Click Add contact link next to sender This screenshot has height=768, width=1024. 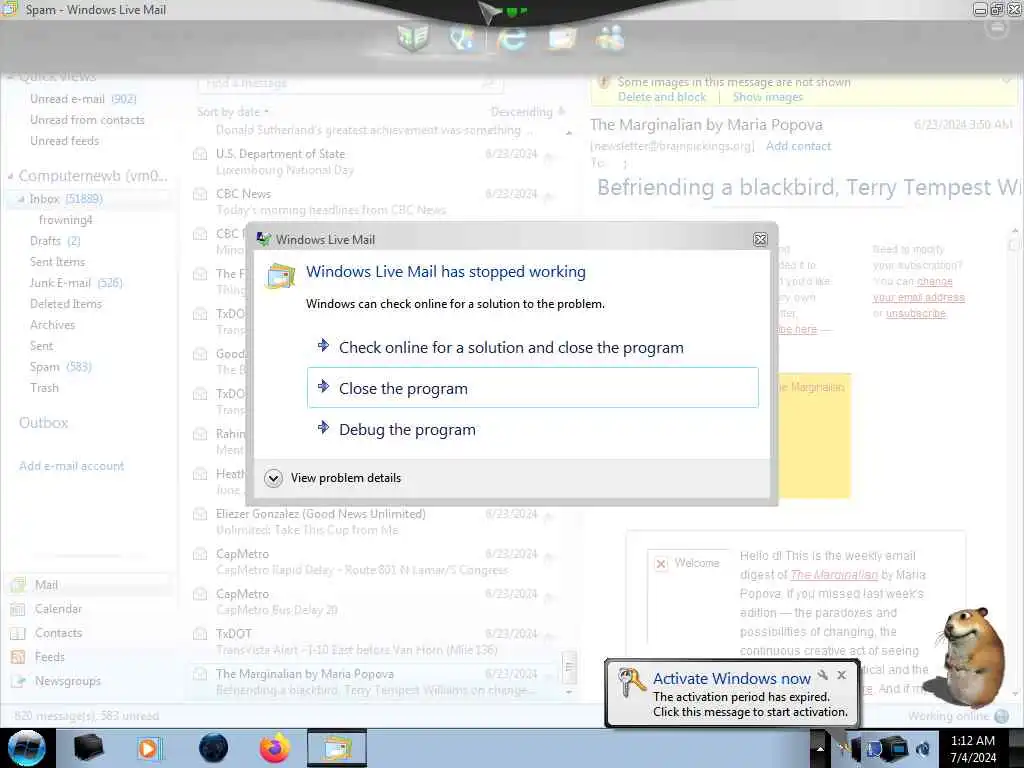(x=798, y=146)
